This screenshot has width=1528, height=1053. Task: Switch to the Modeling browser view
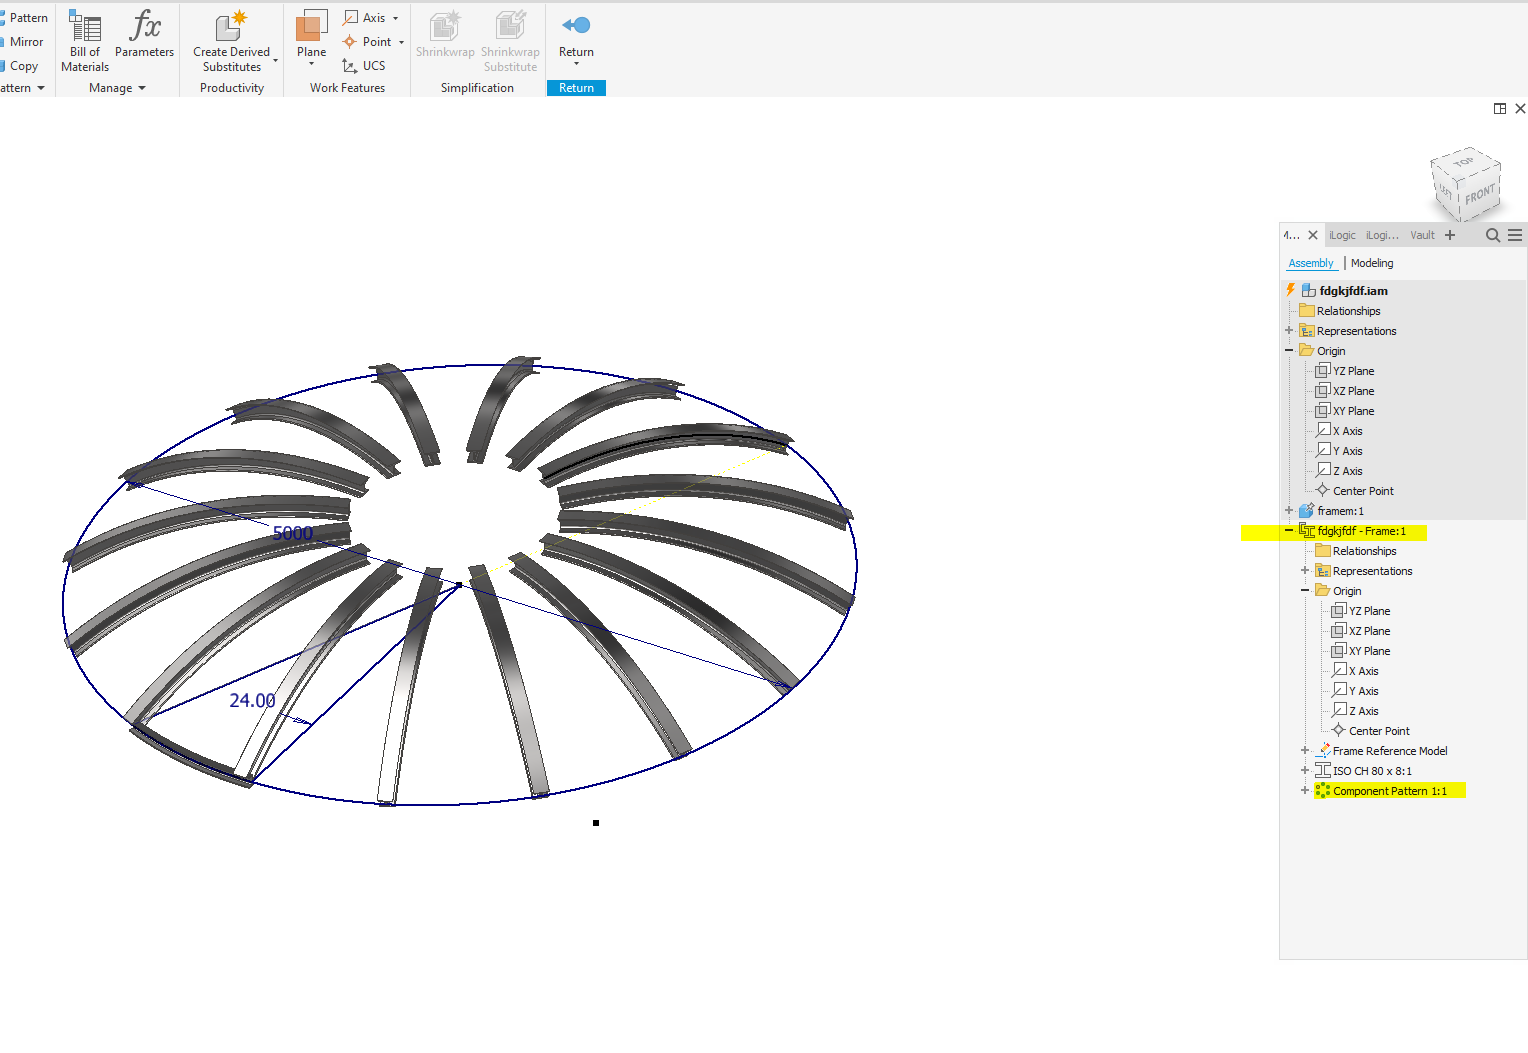coord(1372,263)
